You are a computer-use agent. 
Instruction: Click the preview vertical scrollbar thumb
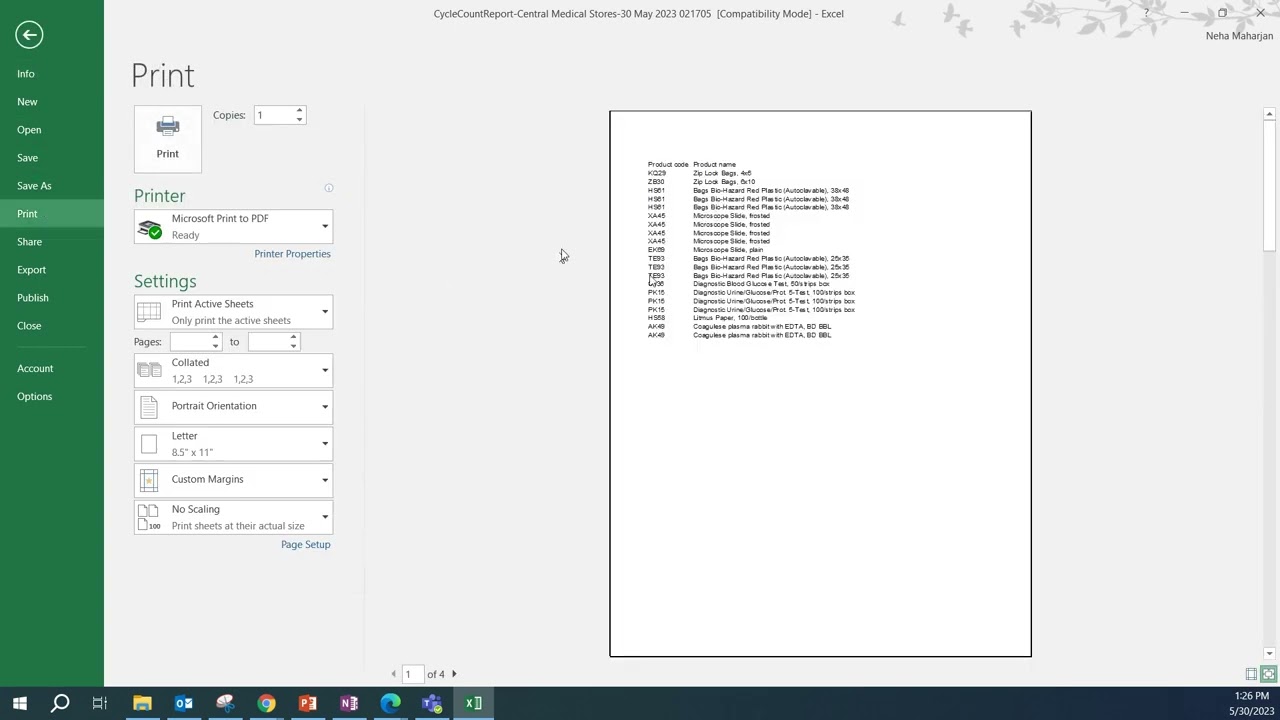click(1269, 185)
